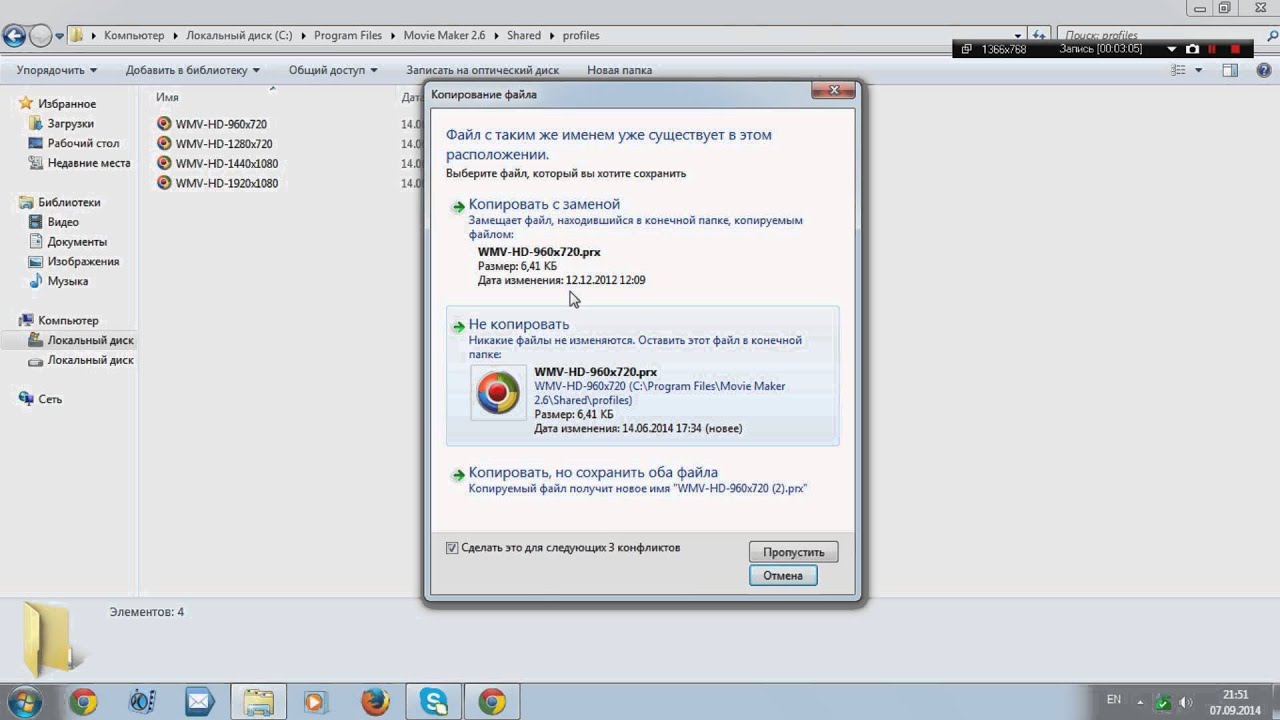Select file WMV-HD-1920x1080 in list
1280x720 pixels.
[227, 183]
